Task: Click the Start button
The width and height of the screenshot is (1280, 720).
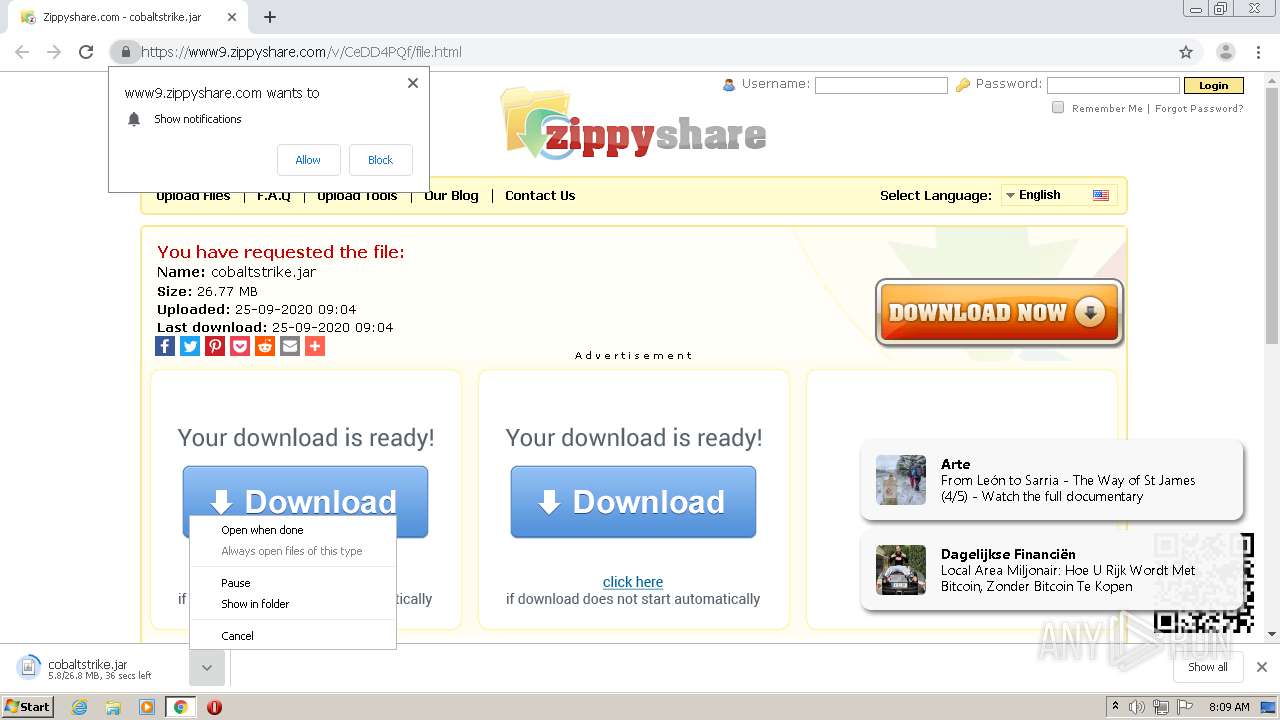Action: coord(27,707)
